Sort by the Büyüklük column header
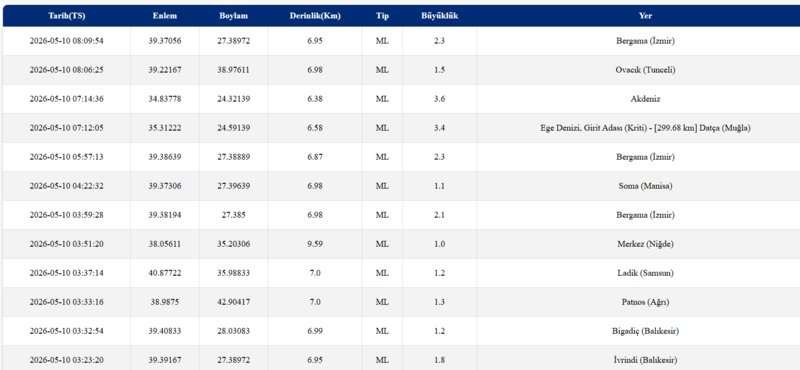This screenshot has width=800, height=370. pos(439,16)
